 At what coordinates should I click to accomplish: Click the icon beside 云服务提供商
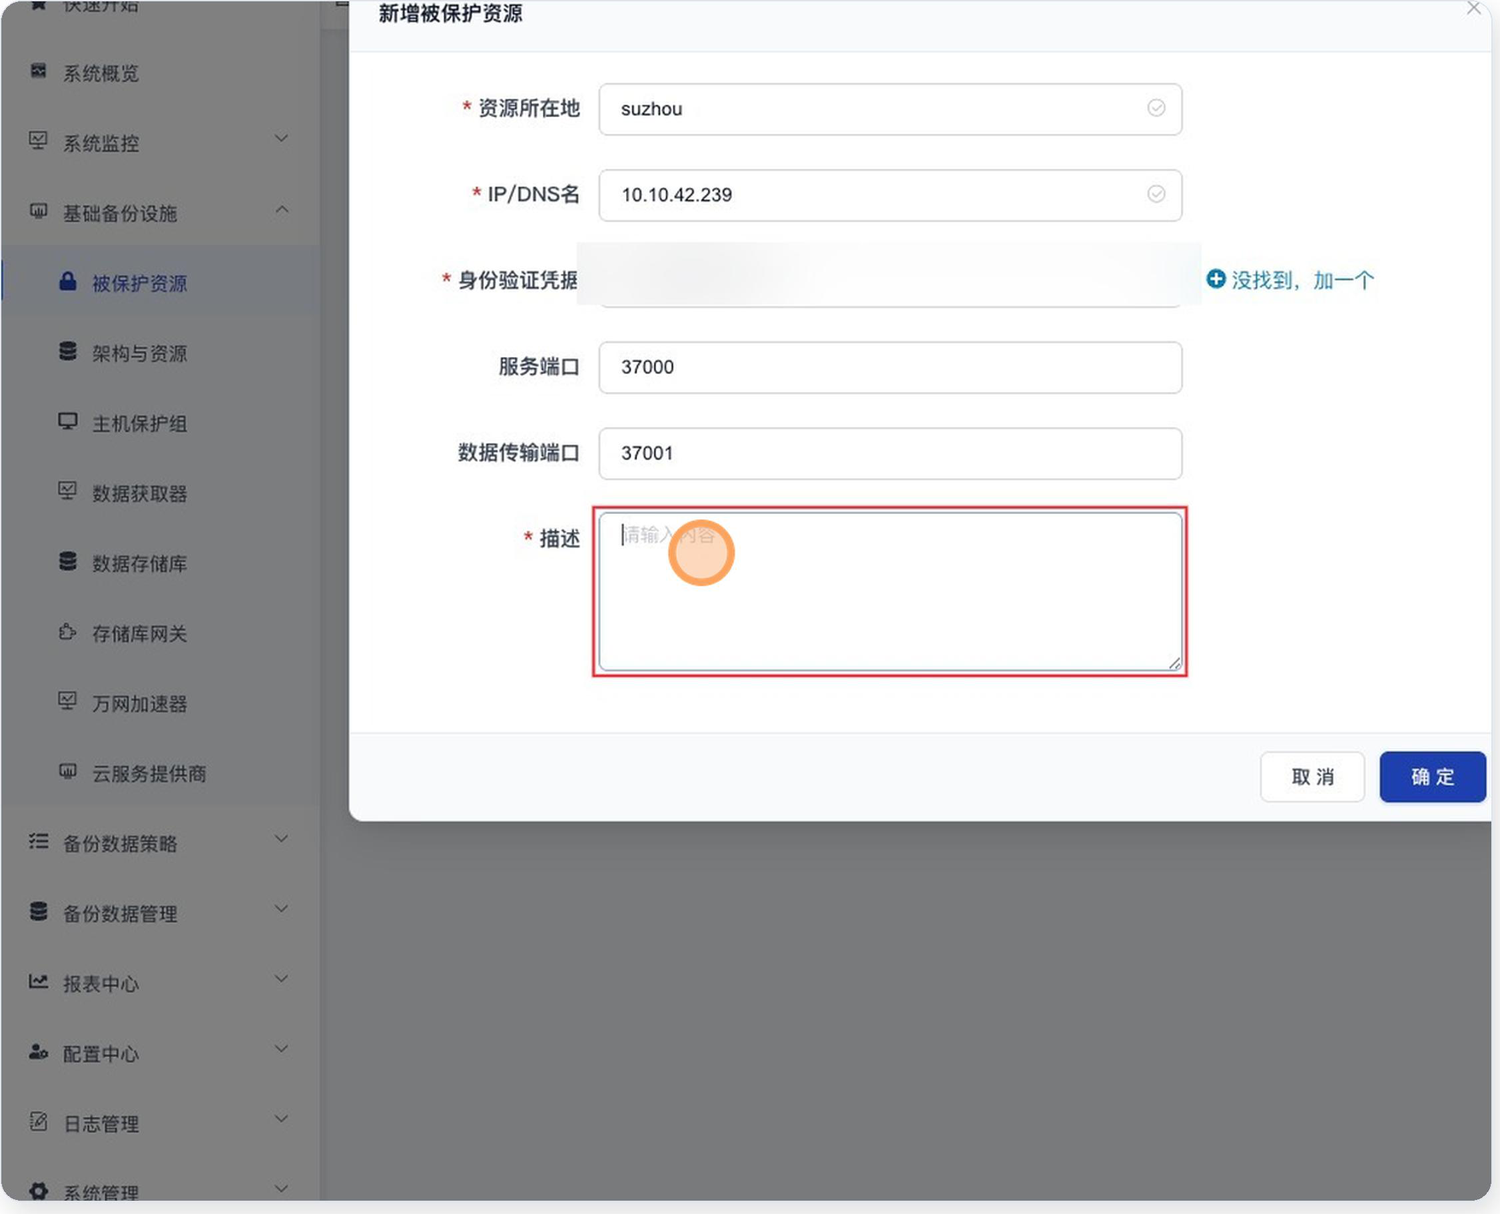pos(67,771)
